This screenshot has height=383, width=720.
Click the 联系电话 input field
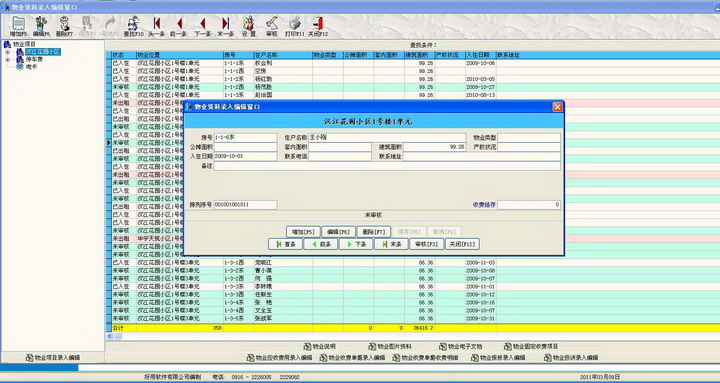pos(340,157)
